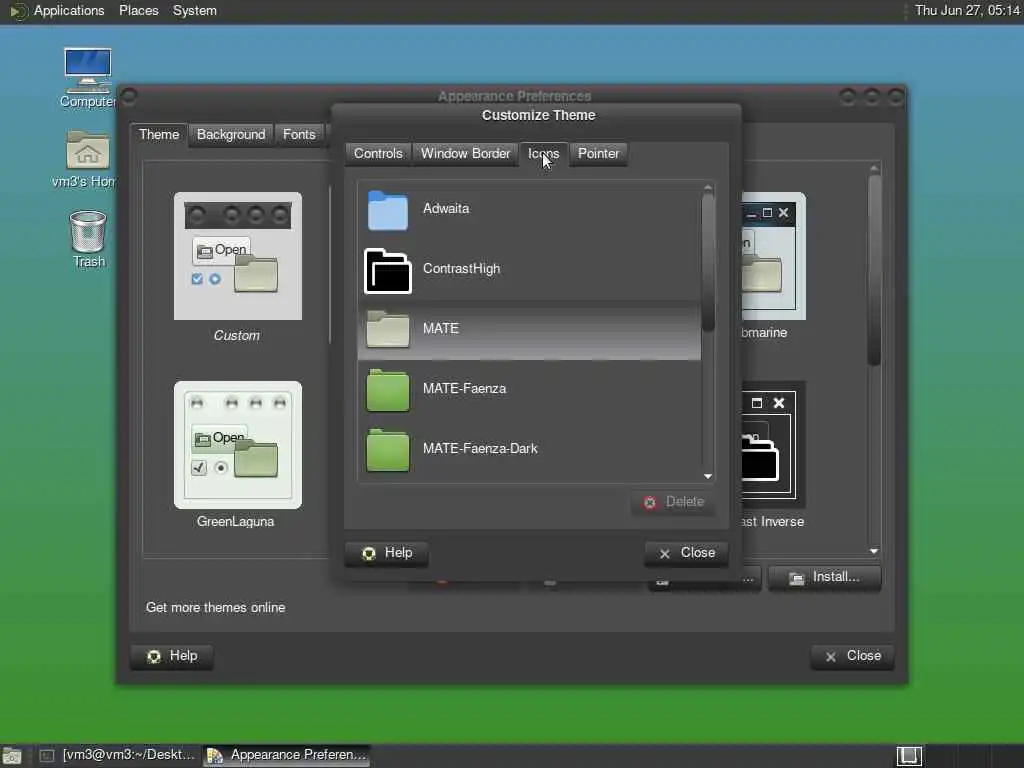
Task: Click the Delete button
Action: point(673,502)
